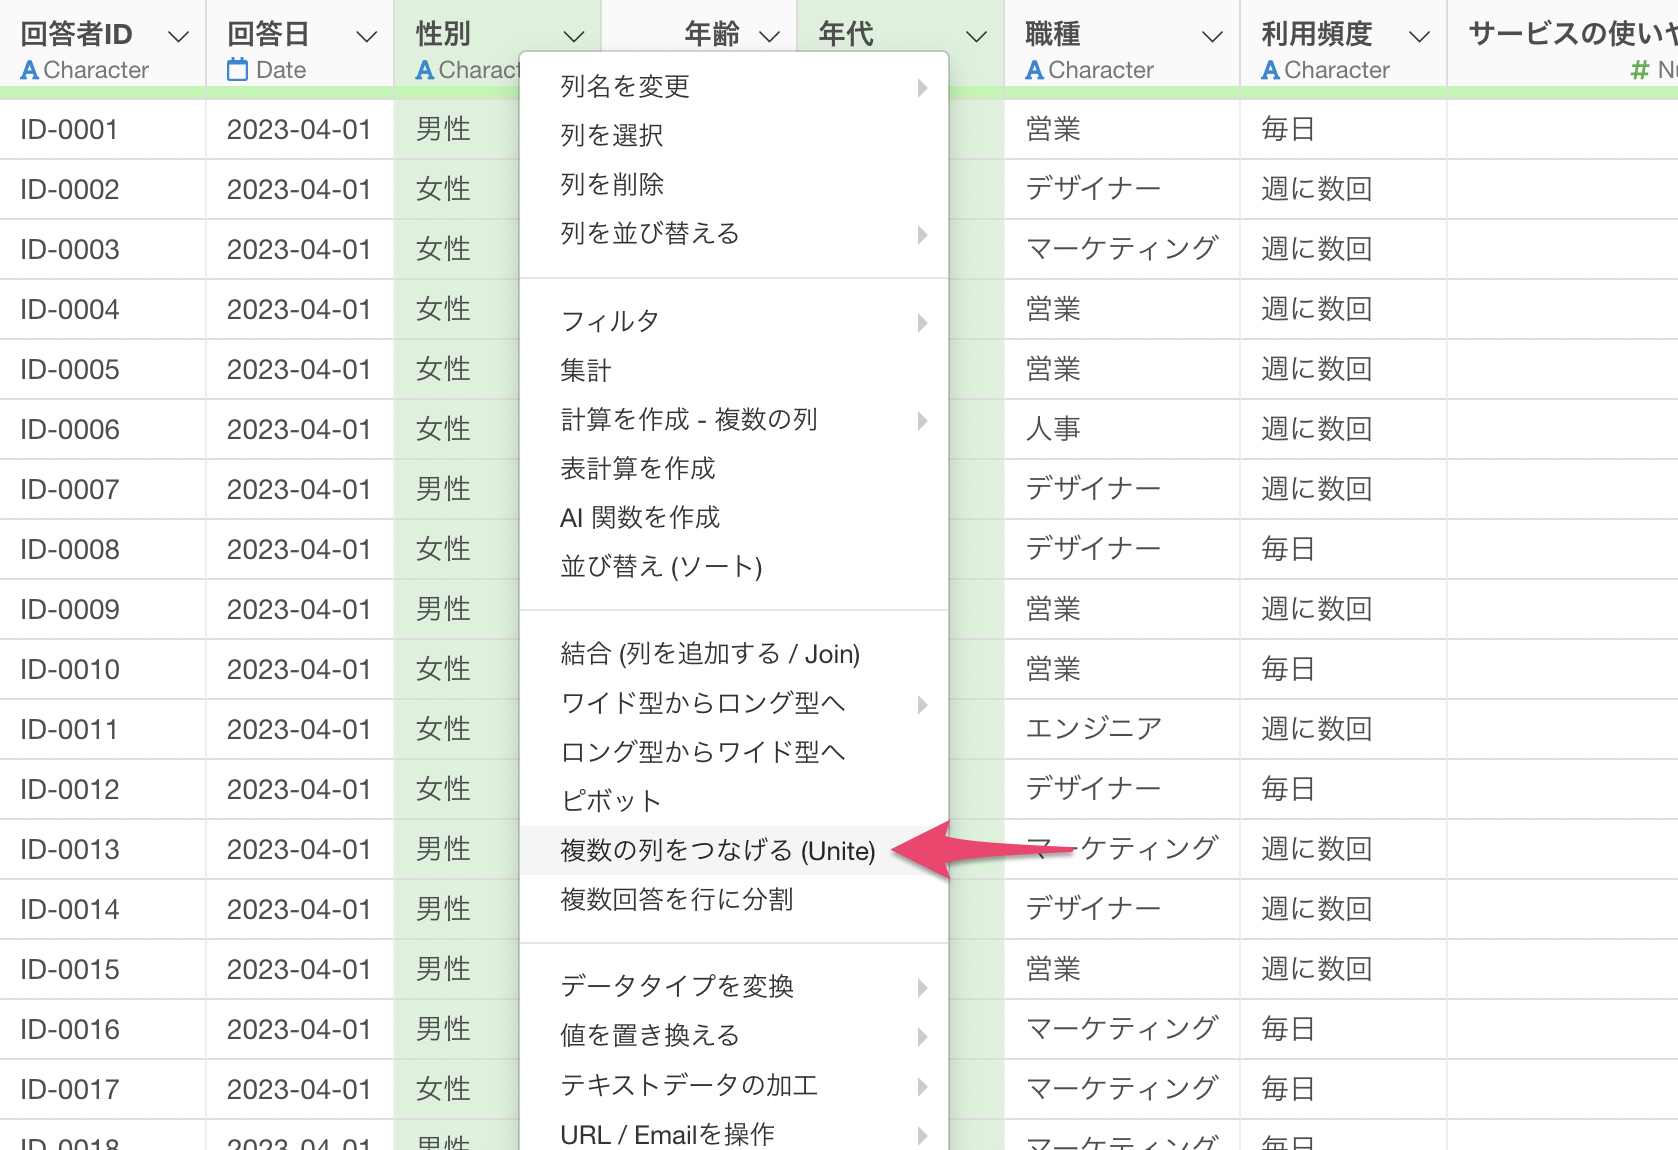Click cell ID-0013

[x=102, y=850]
